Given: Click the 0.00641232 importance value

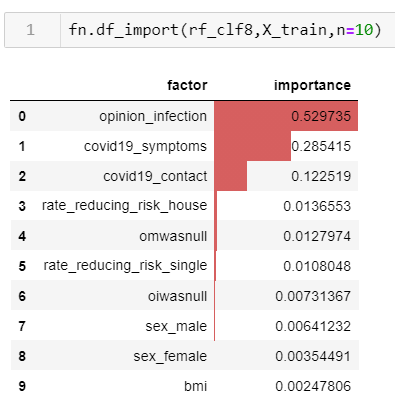Looking at the screenshot, I should click(x=313, y=326).
